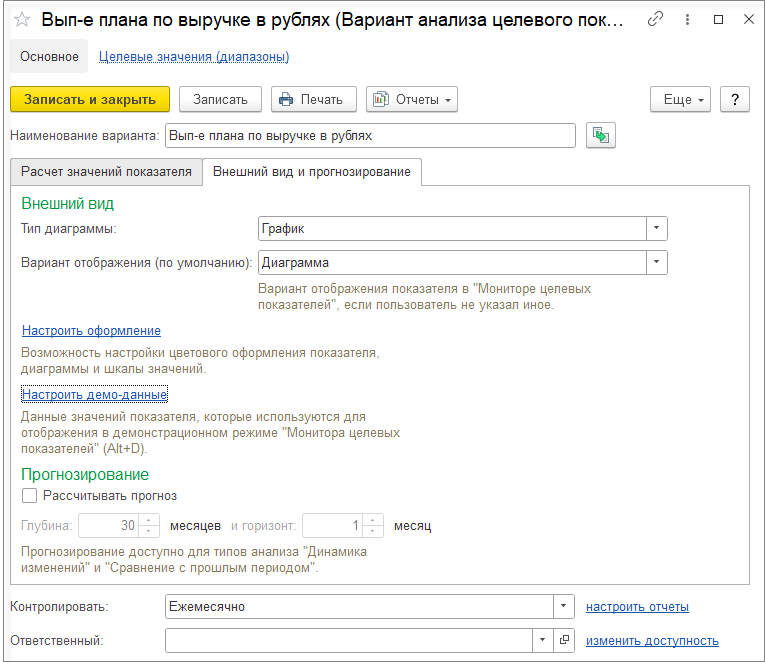Expand Вариант отображения dropdown arrow

pos(657,262)
